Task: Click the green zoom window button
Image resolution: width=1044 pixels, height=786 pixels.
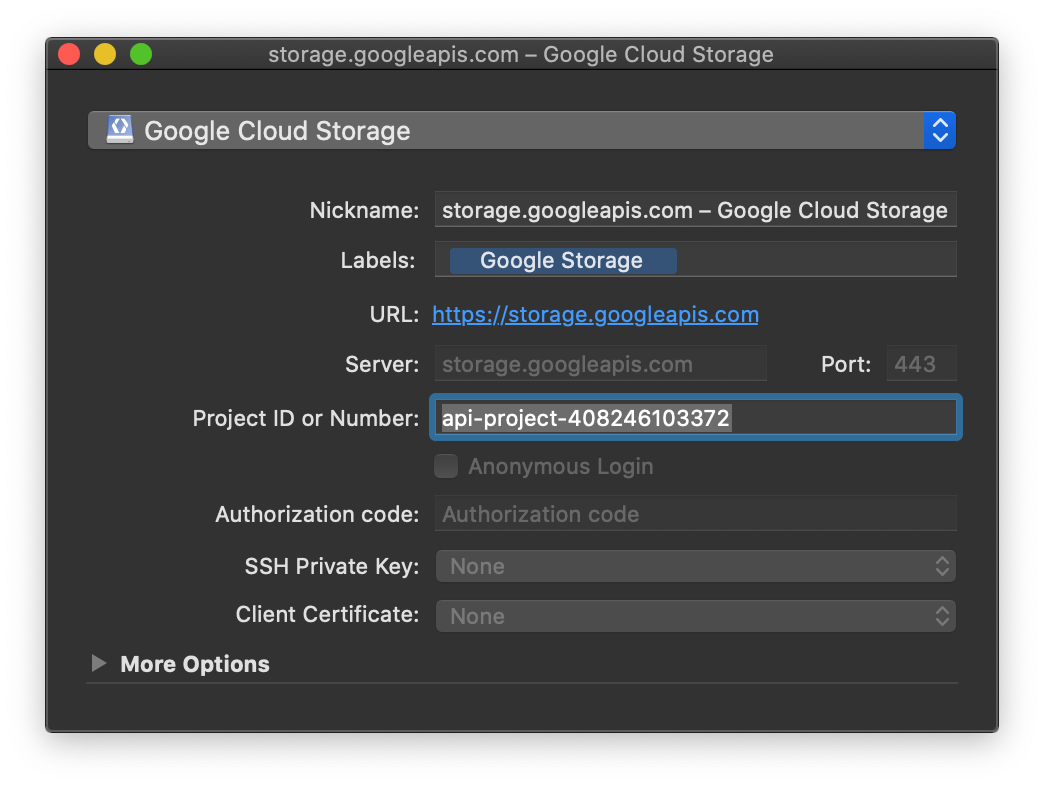Action: pyautogui.click(x=141, y=54)
